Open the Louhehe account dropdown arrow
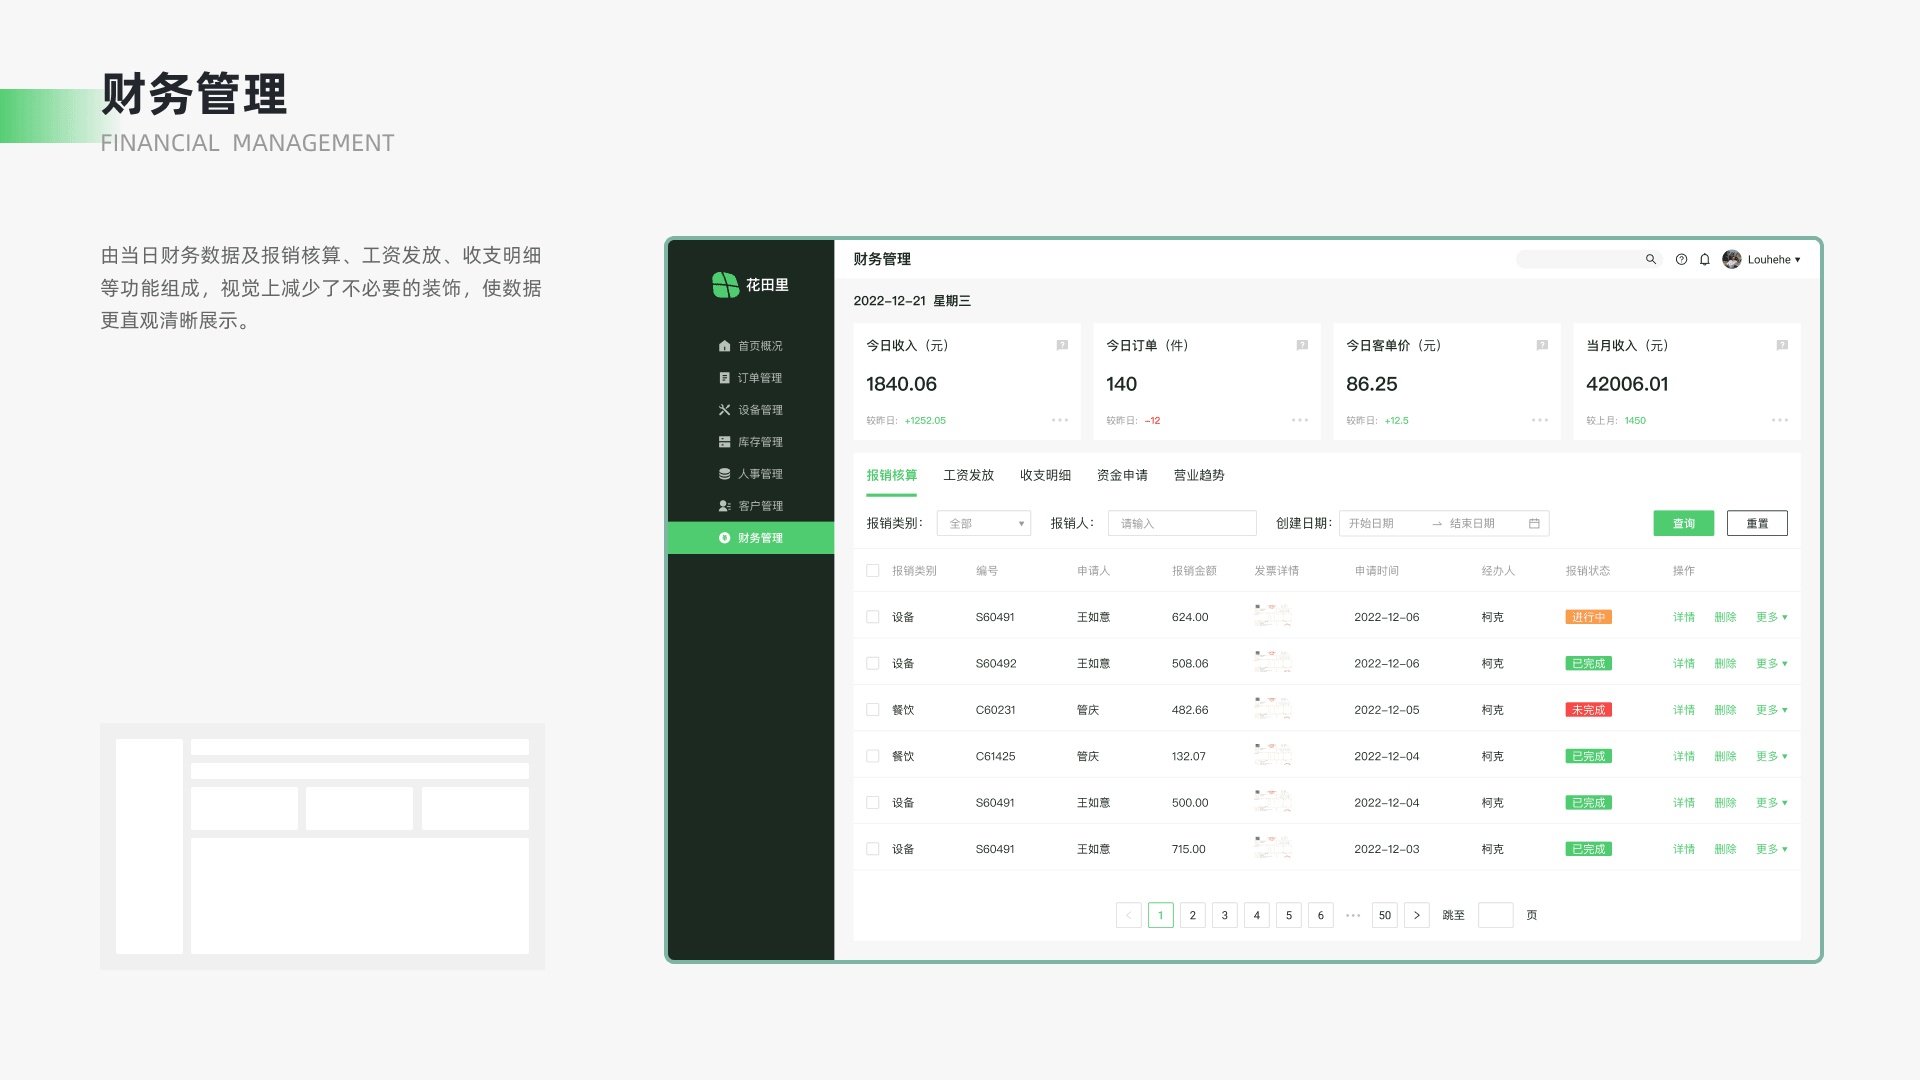Image resolution: width=1920 pixels, height=1080 pixels. 1798,260
